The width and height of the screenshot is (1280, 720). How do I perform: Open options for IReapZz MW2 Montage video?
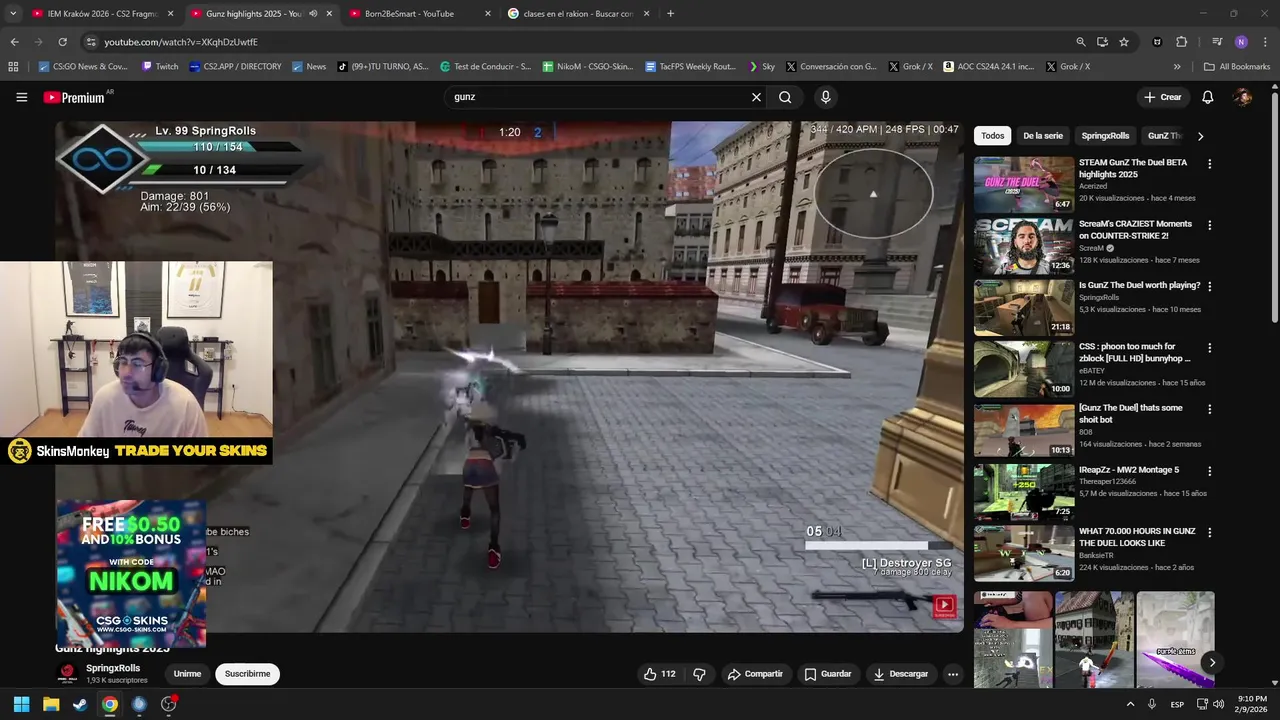1209,471
